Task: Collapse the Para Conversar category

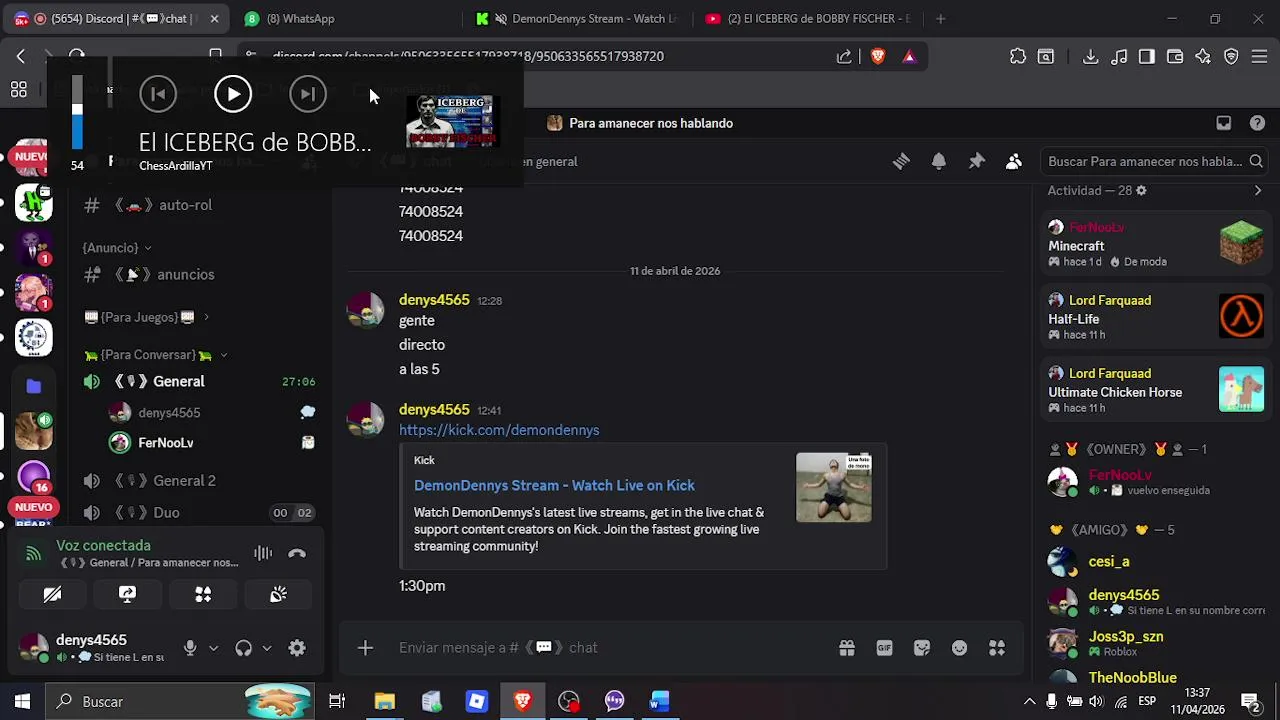Action: (x=155, y=355)
